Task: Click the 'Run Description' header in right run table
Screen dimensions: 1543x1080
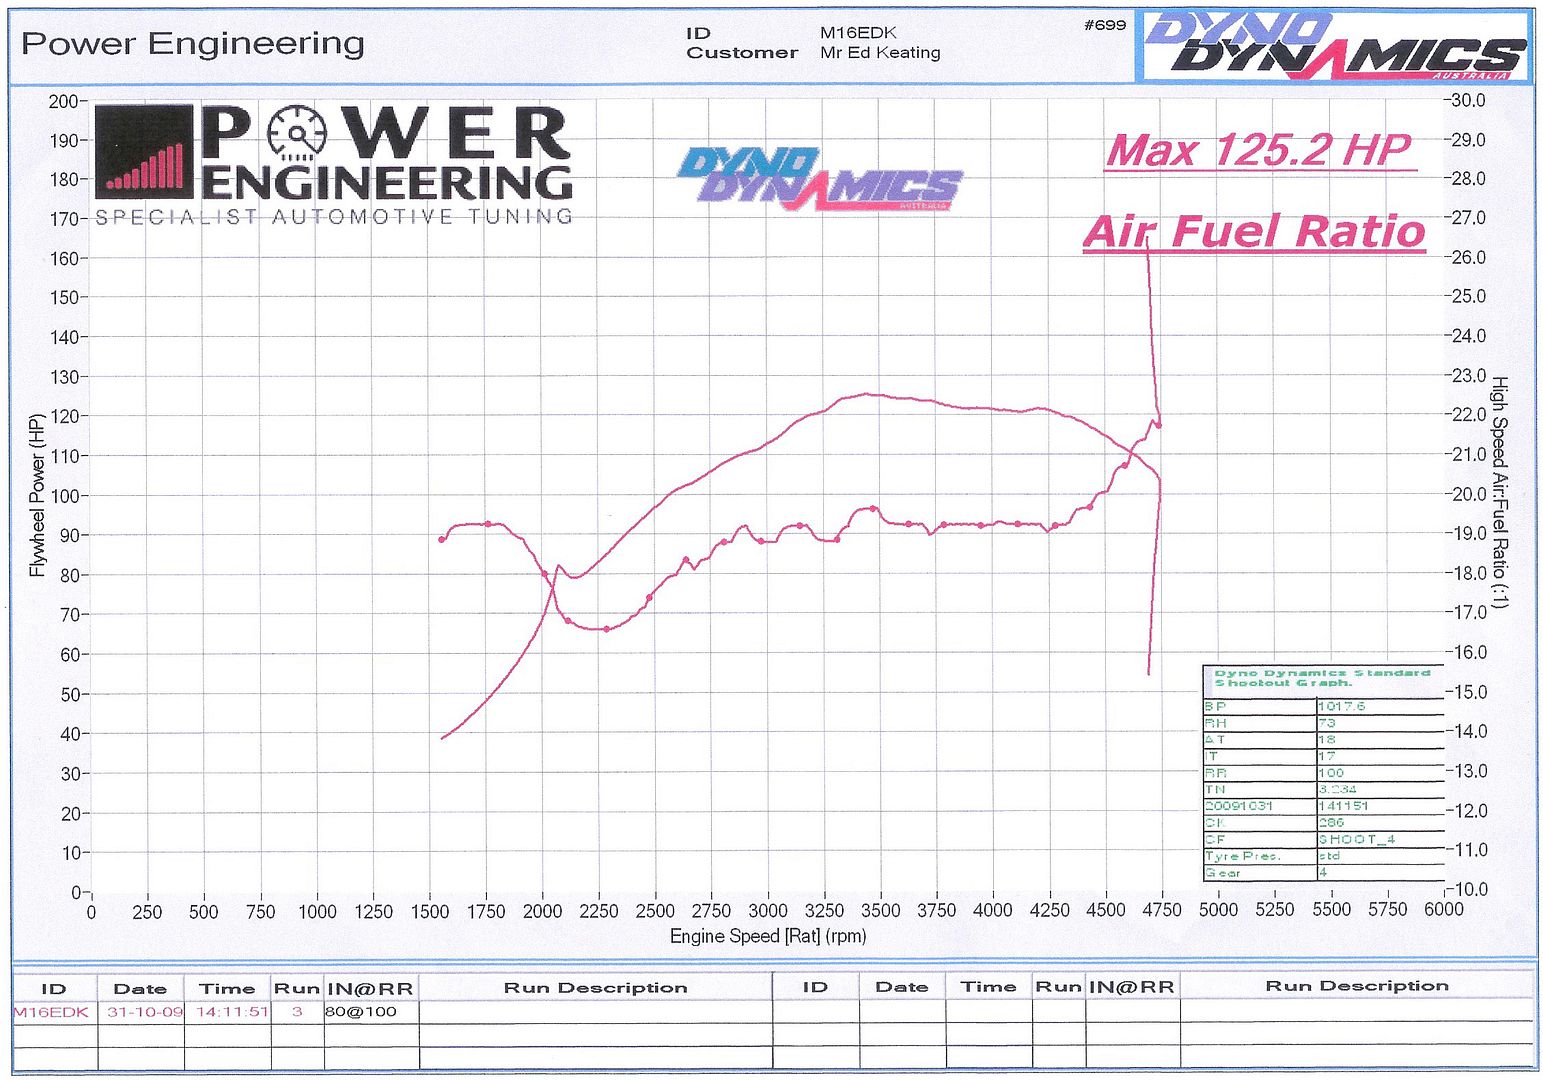Action: pos(1357,986)
